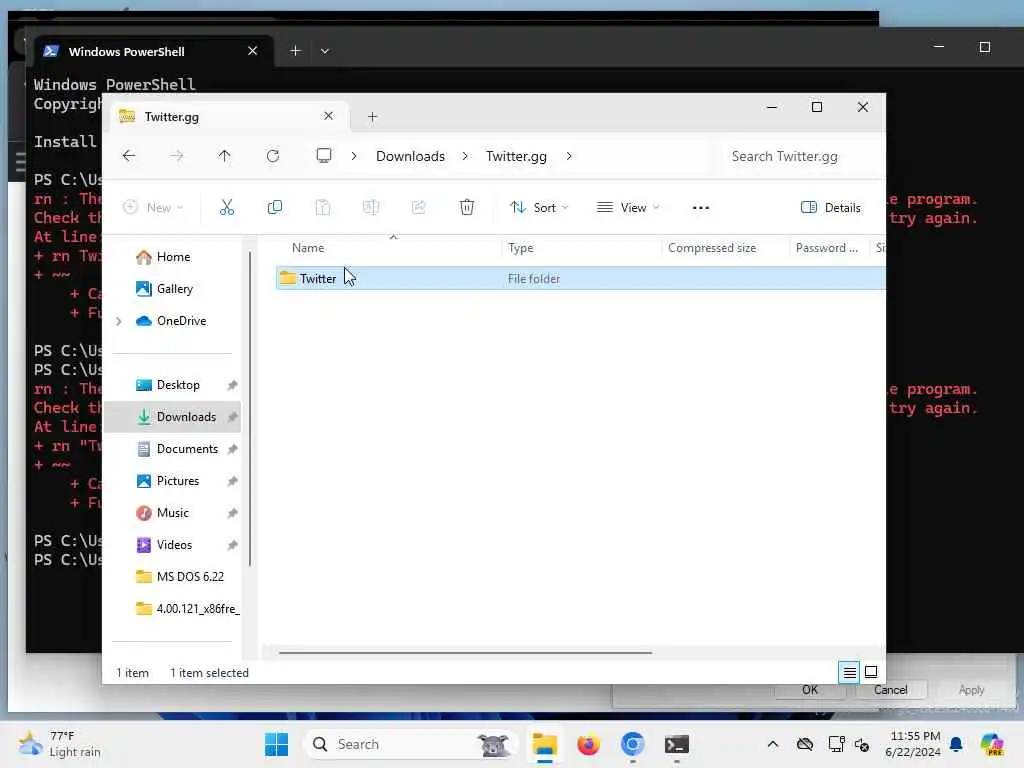The height and width of the screenshot is (768, 1024).
Task: Toggle the Details pane
Action: pos(831,208)
